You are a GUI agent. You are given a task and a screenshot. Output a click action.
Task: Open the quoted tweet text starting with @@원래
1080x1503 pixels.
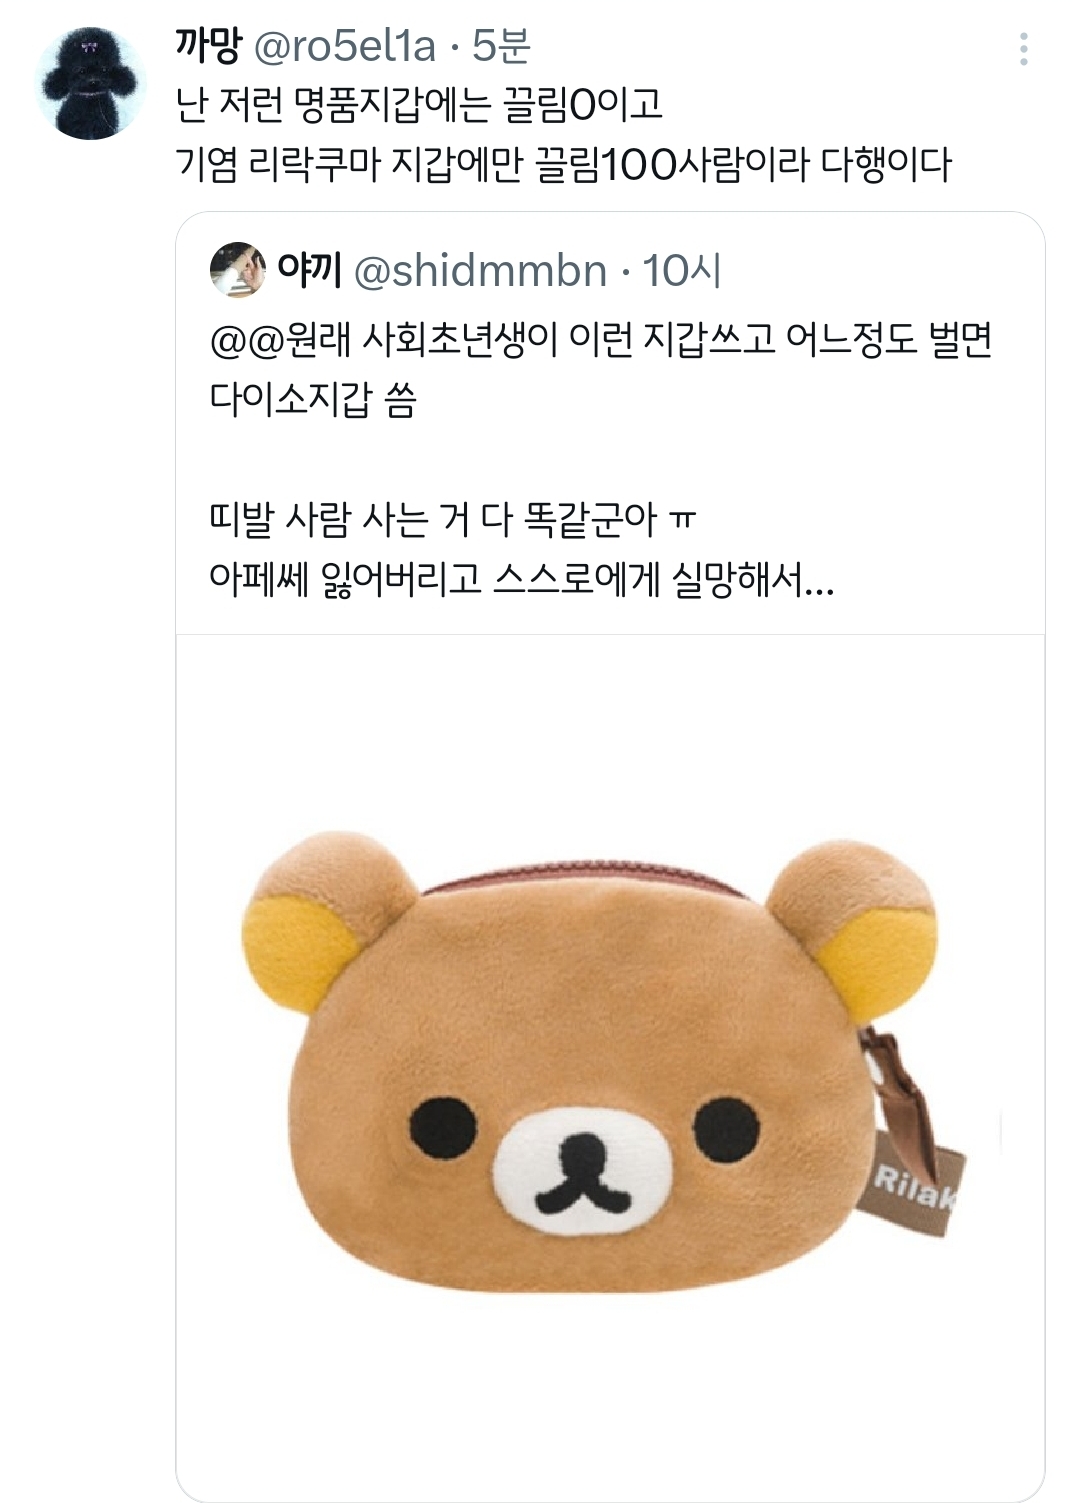(x=601, y=340)
